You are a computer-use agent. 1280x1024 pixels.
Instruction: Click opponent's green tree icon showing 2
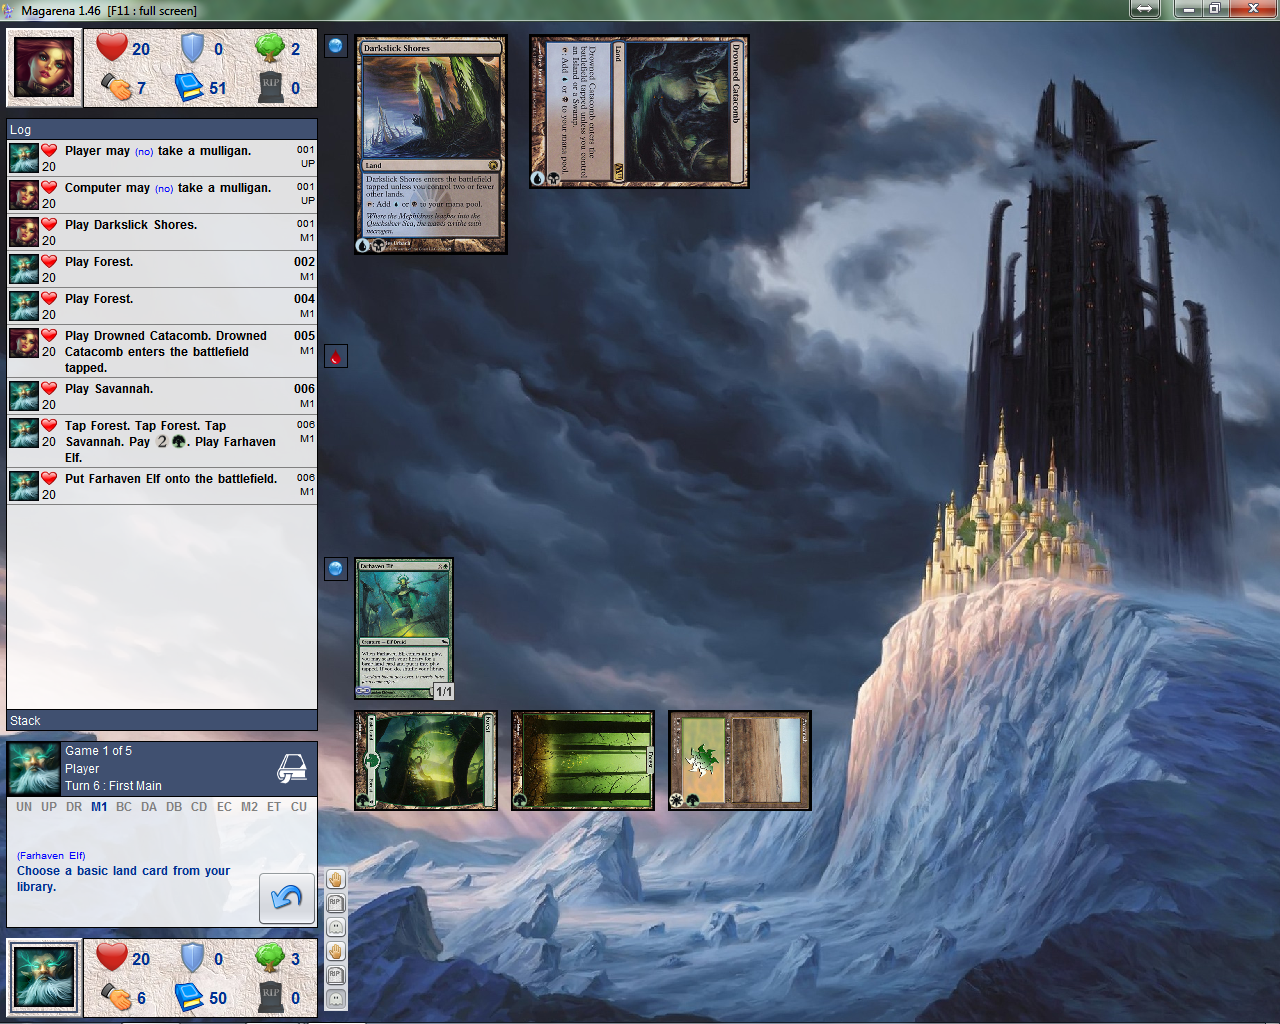click(270, 48)
